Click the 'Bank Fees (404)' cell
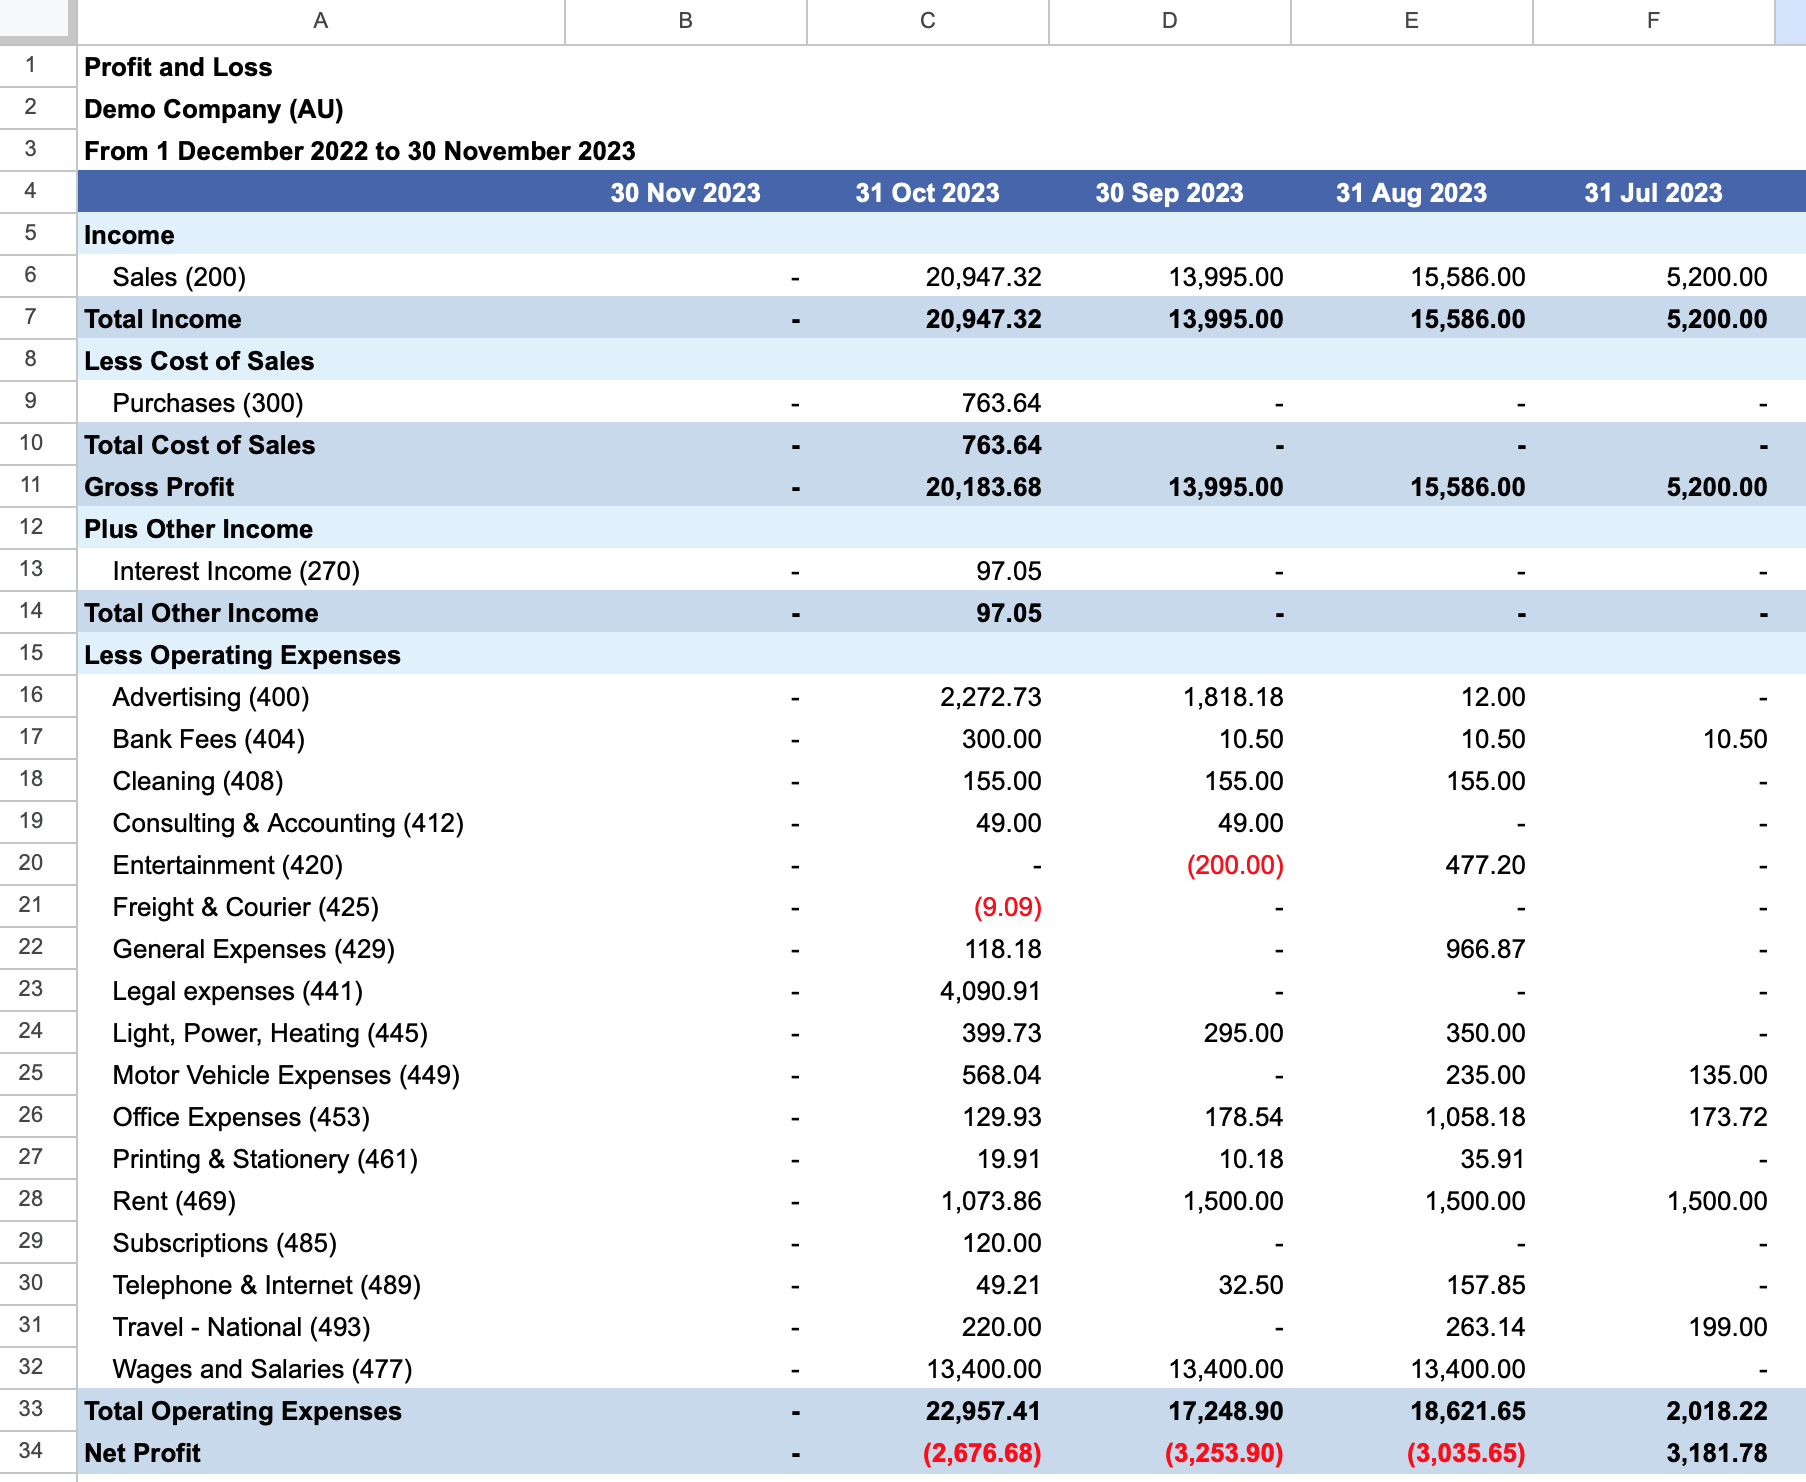Image resolution: width=1806 pixels, height=1482 pixels. 321,739
